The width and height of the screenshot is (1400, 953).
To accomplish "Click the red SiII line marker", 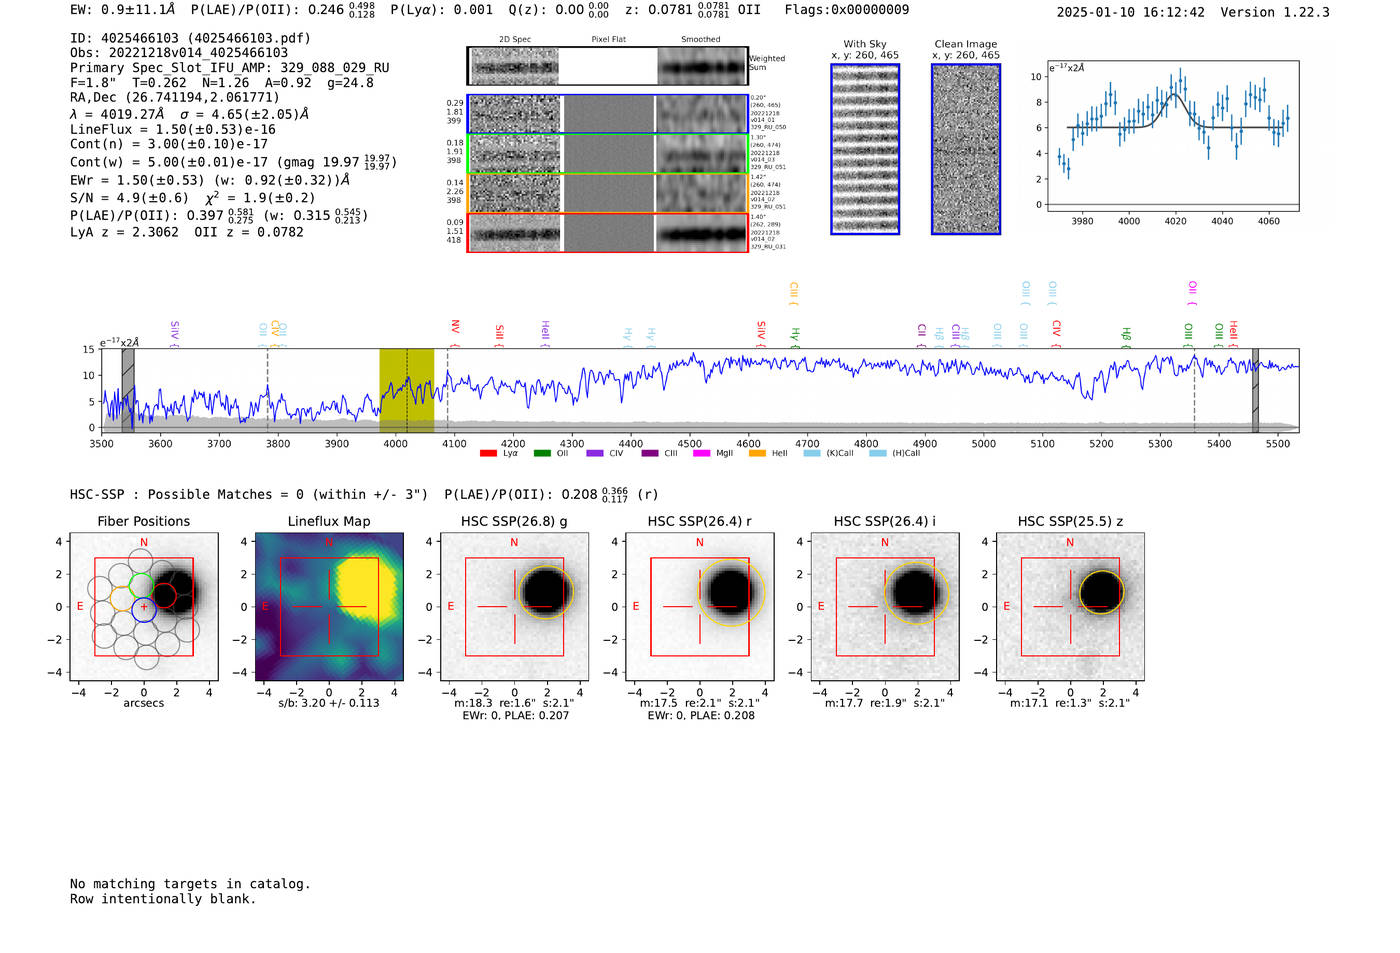I will [500, 335].
